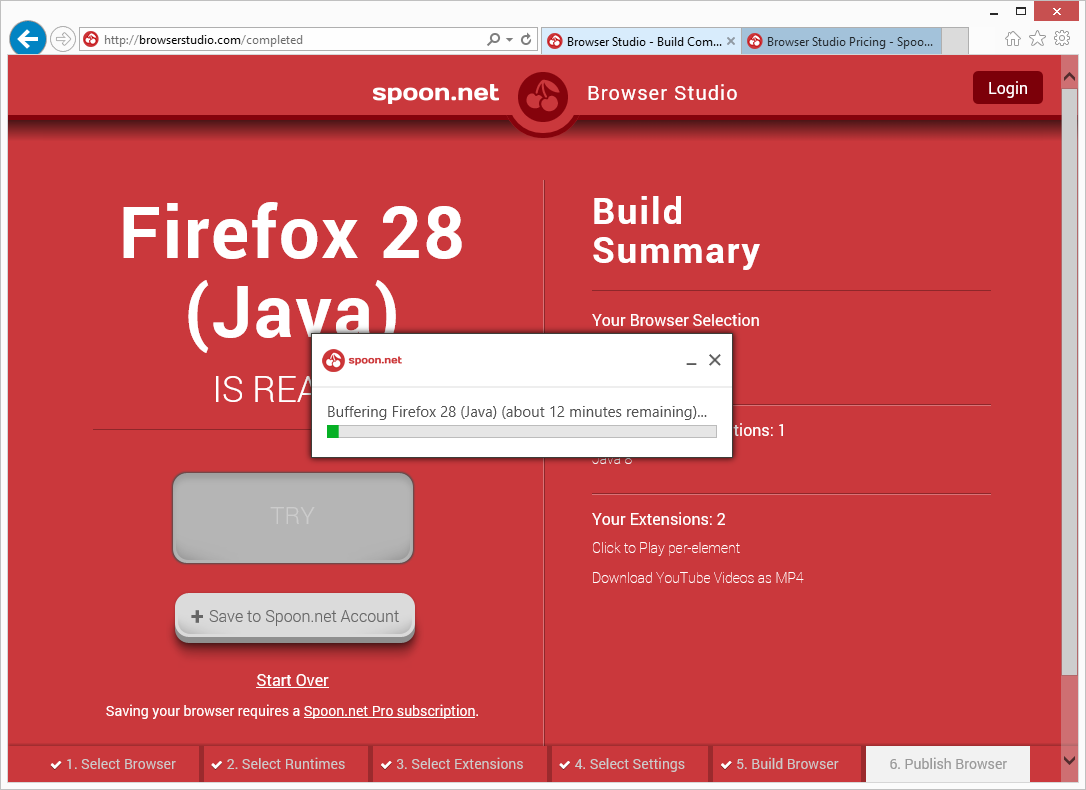Viewport: 1086px width, 790px height.
Task: Switch to Browser Studio - Build Complete tab
Action: [643, 42]
